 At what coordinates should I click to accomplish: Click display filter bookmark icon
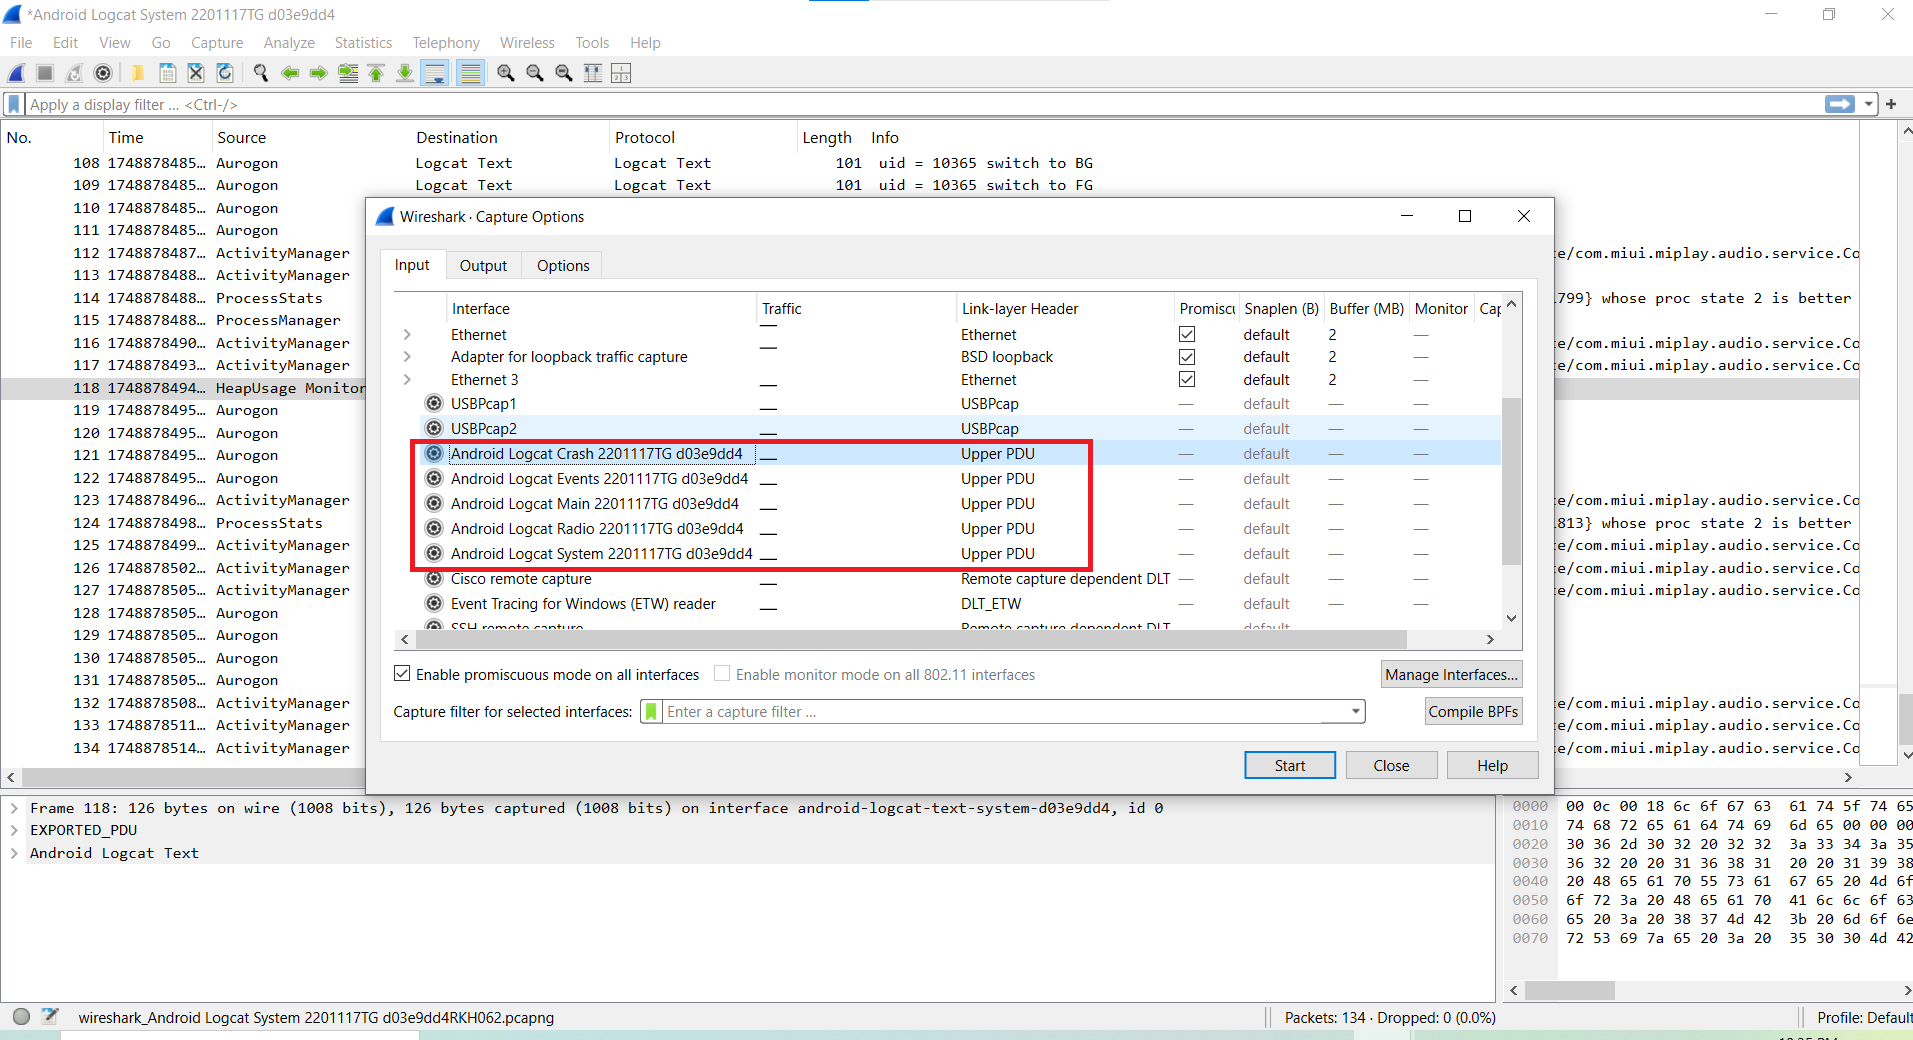pyautogui.click(x=14, y=104)
